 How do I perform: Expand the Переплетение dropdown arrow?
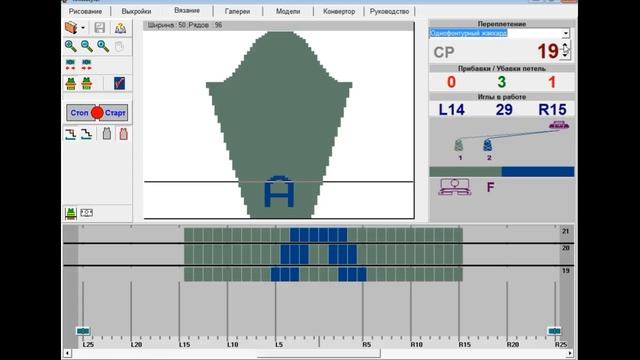[x=566, y=33]
